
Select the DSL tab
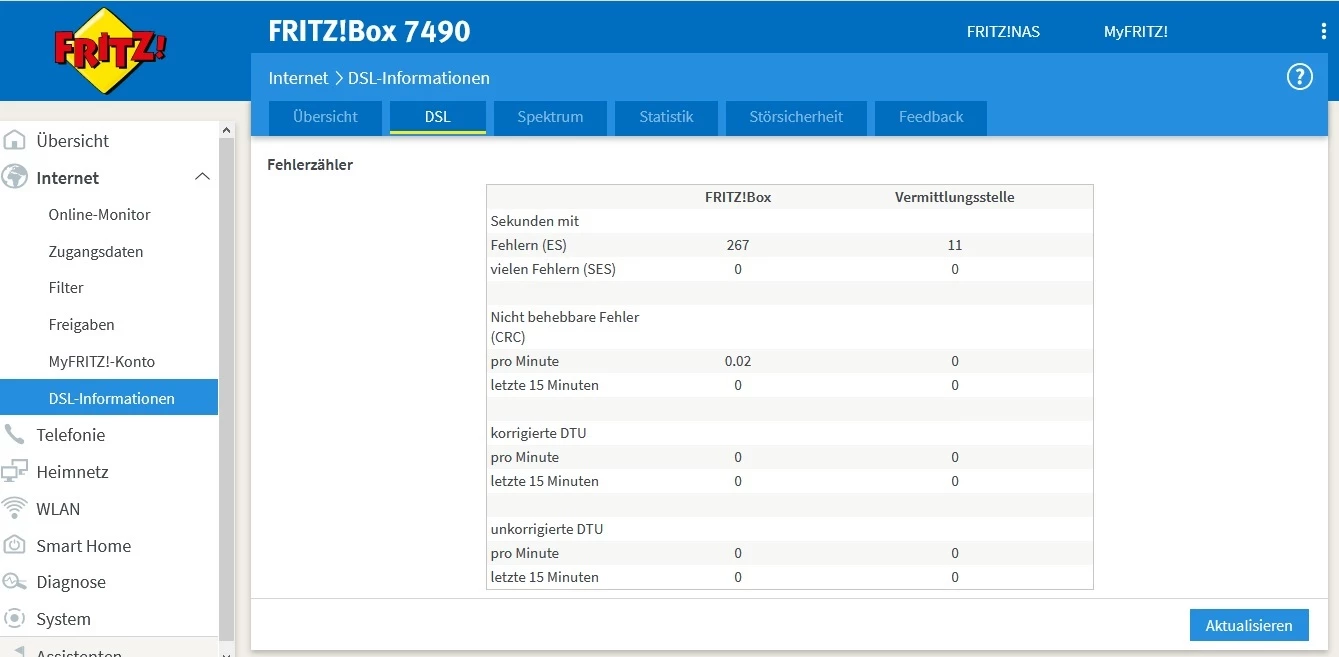pos(438,117)
